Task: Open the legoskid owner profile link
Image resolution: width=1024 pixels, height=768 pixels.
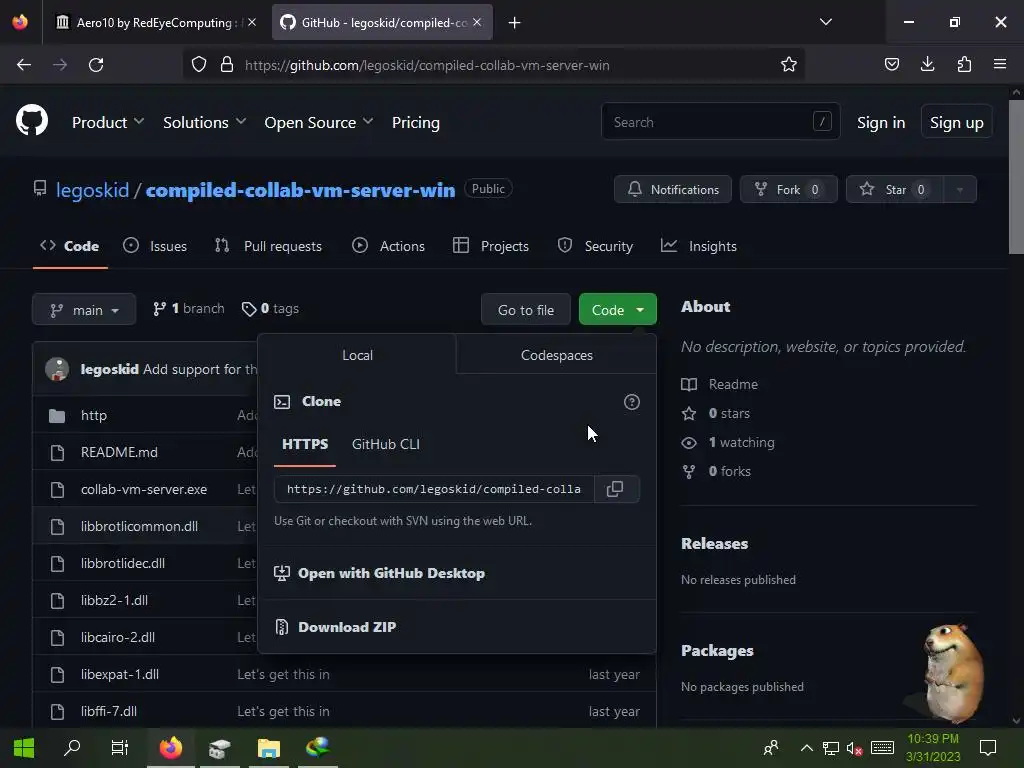Action: [x=92, y=190]
